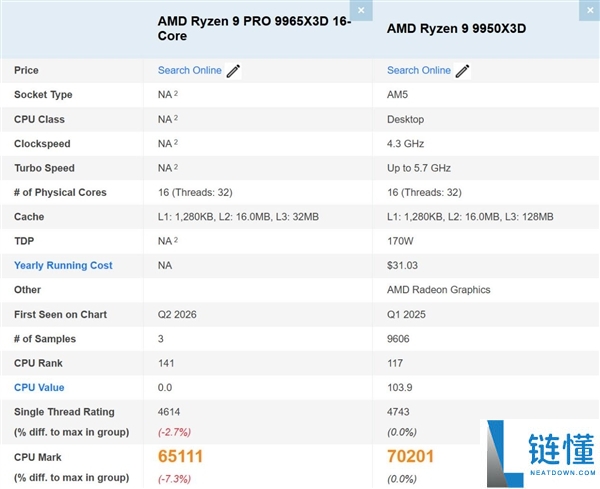Click the Q1 2025 first seen value
The height and width of the screenshot is (489, 600).
click(406, 315)
